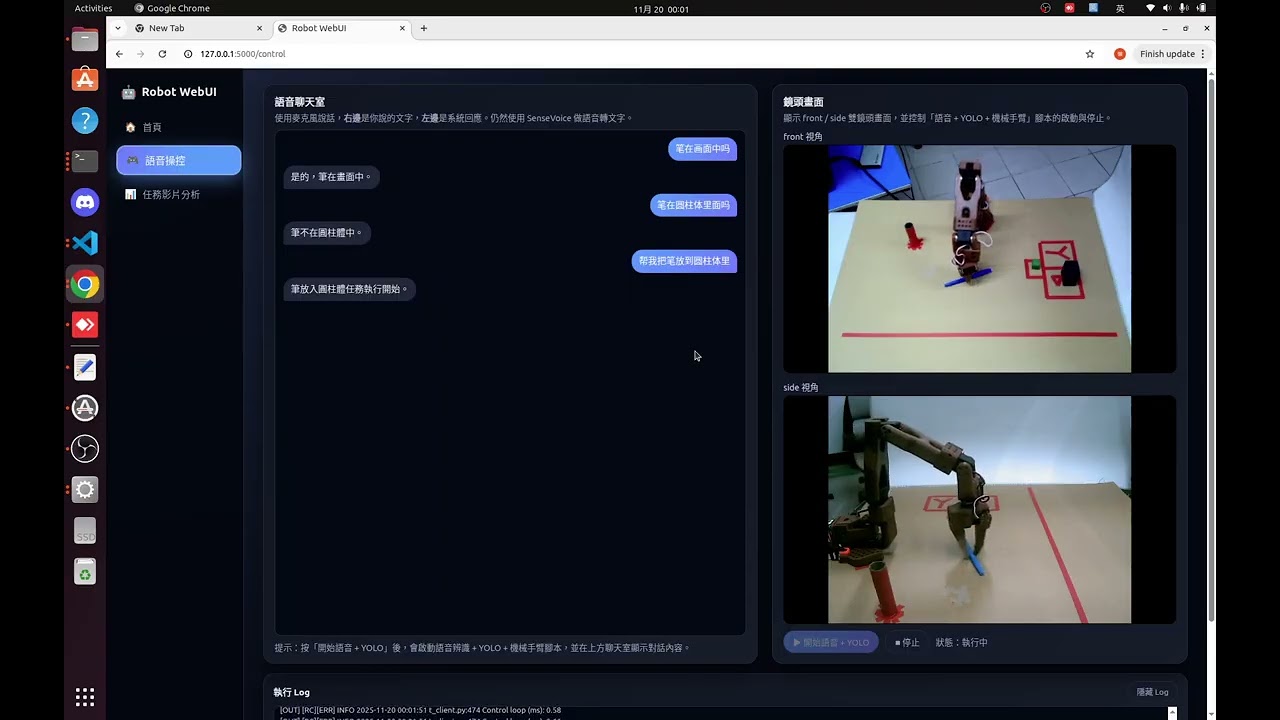The image size is (1280, 720).
Task: Click the microphone indicator in top bar
Action: pos(1184,8)
